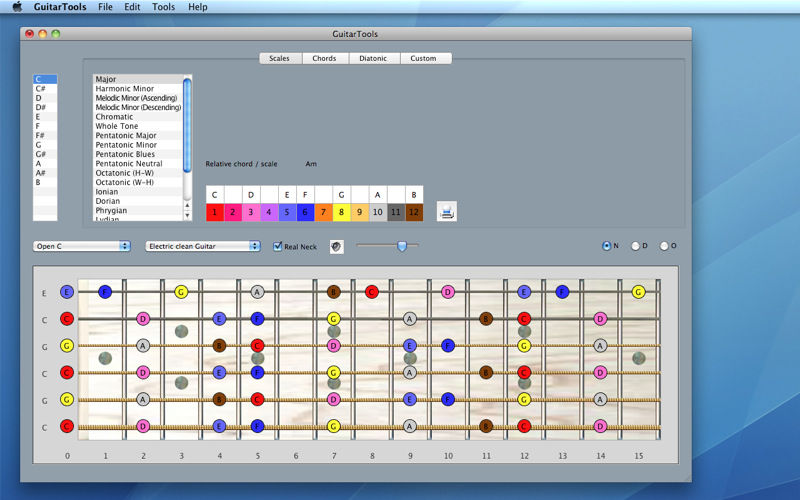Select the Pentatonic Neutral scale
Viewport: 800px width, 500px height.
138,164
